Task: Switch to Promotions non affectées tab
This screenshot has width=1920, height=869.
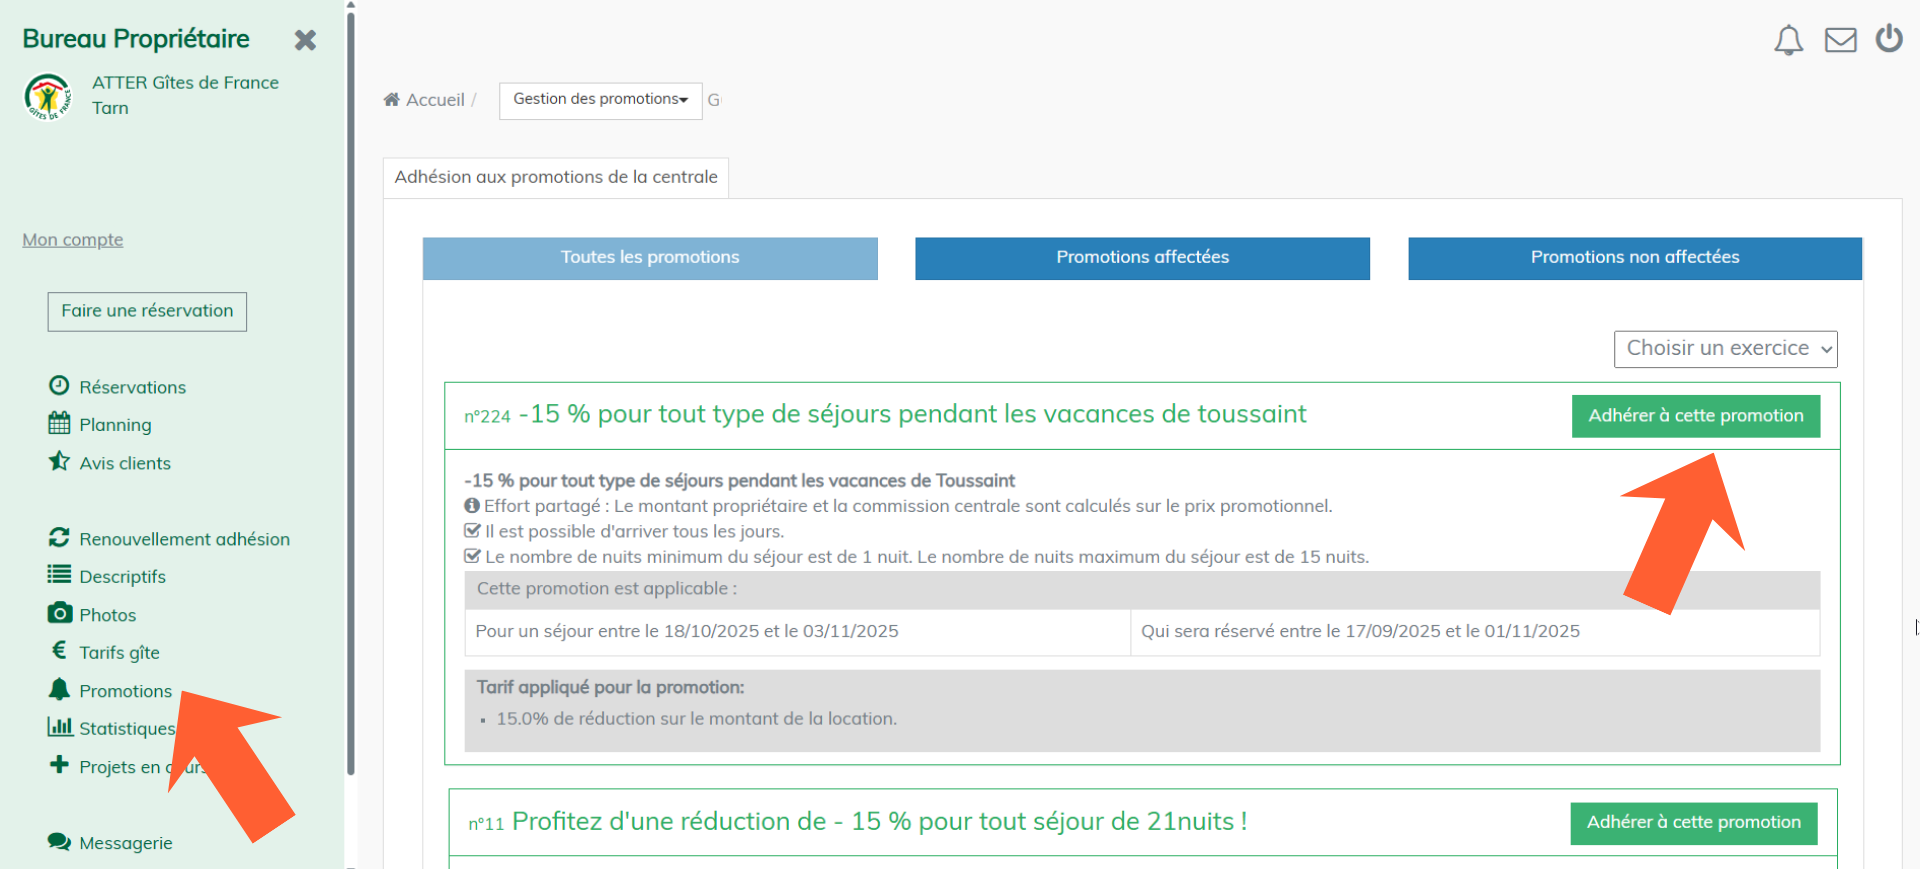Action: pos(1635,258)
